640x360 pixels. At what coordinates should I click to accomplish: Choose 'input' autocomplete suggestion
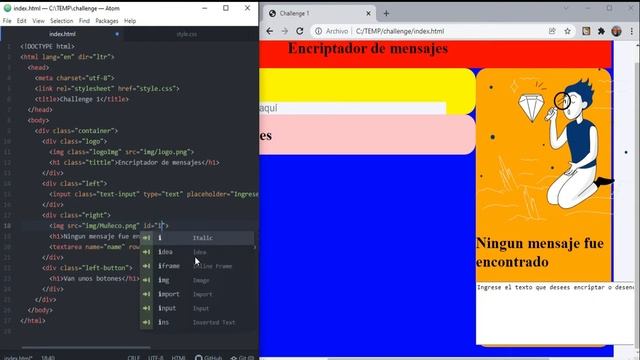point(198,309)
